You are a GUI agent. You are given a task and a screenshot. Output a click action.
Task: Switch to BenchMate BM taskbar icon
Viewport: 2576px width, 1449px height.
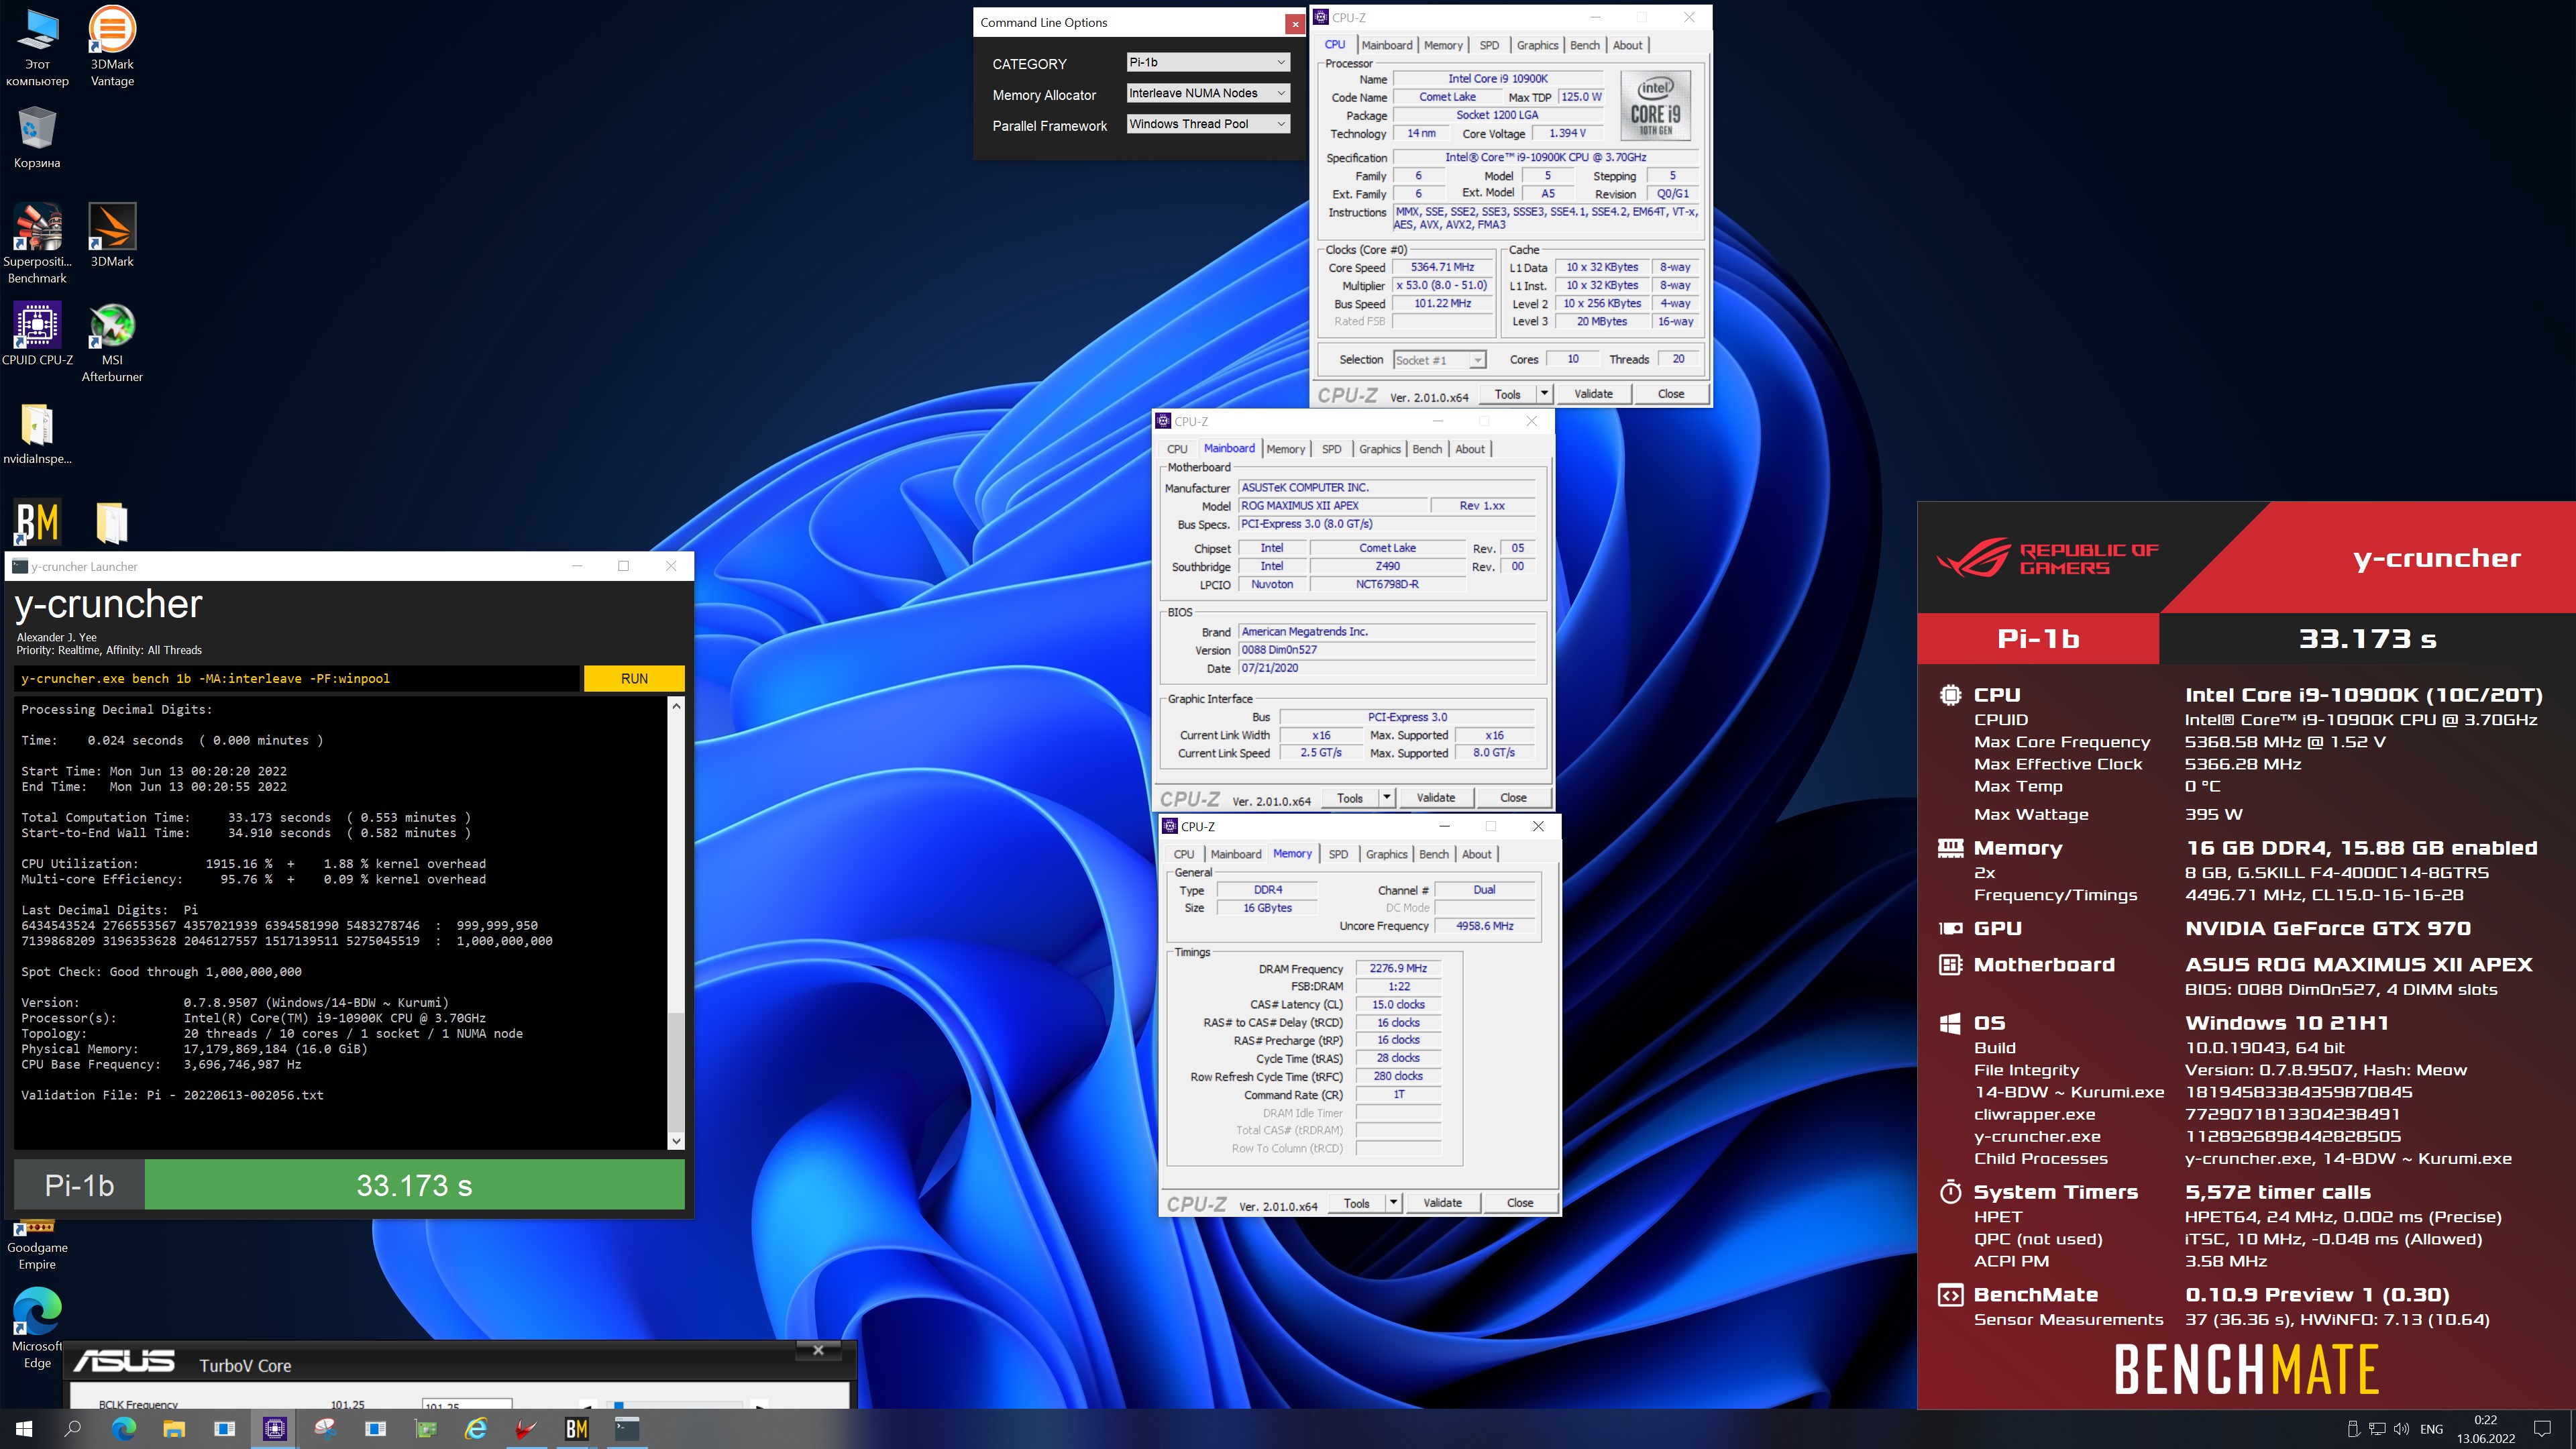(577, 1429)
